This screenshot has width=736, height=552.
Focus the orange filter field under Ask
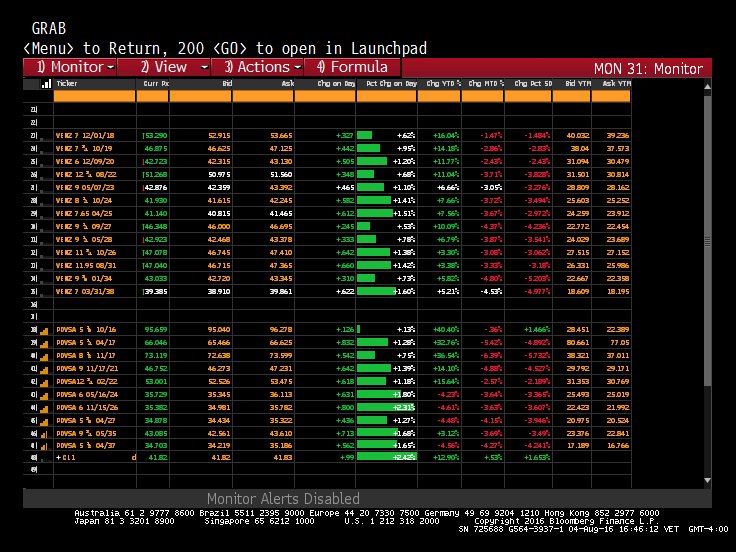point(263,96)
